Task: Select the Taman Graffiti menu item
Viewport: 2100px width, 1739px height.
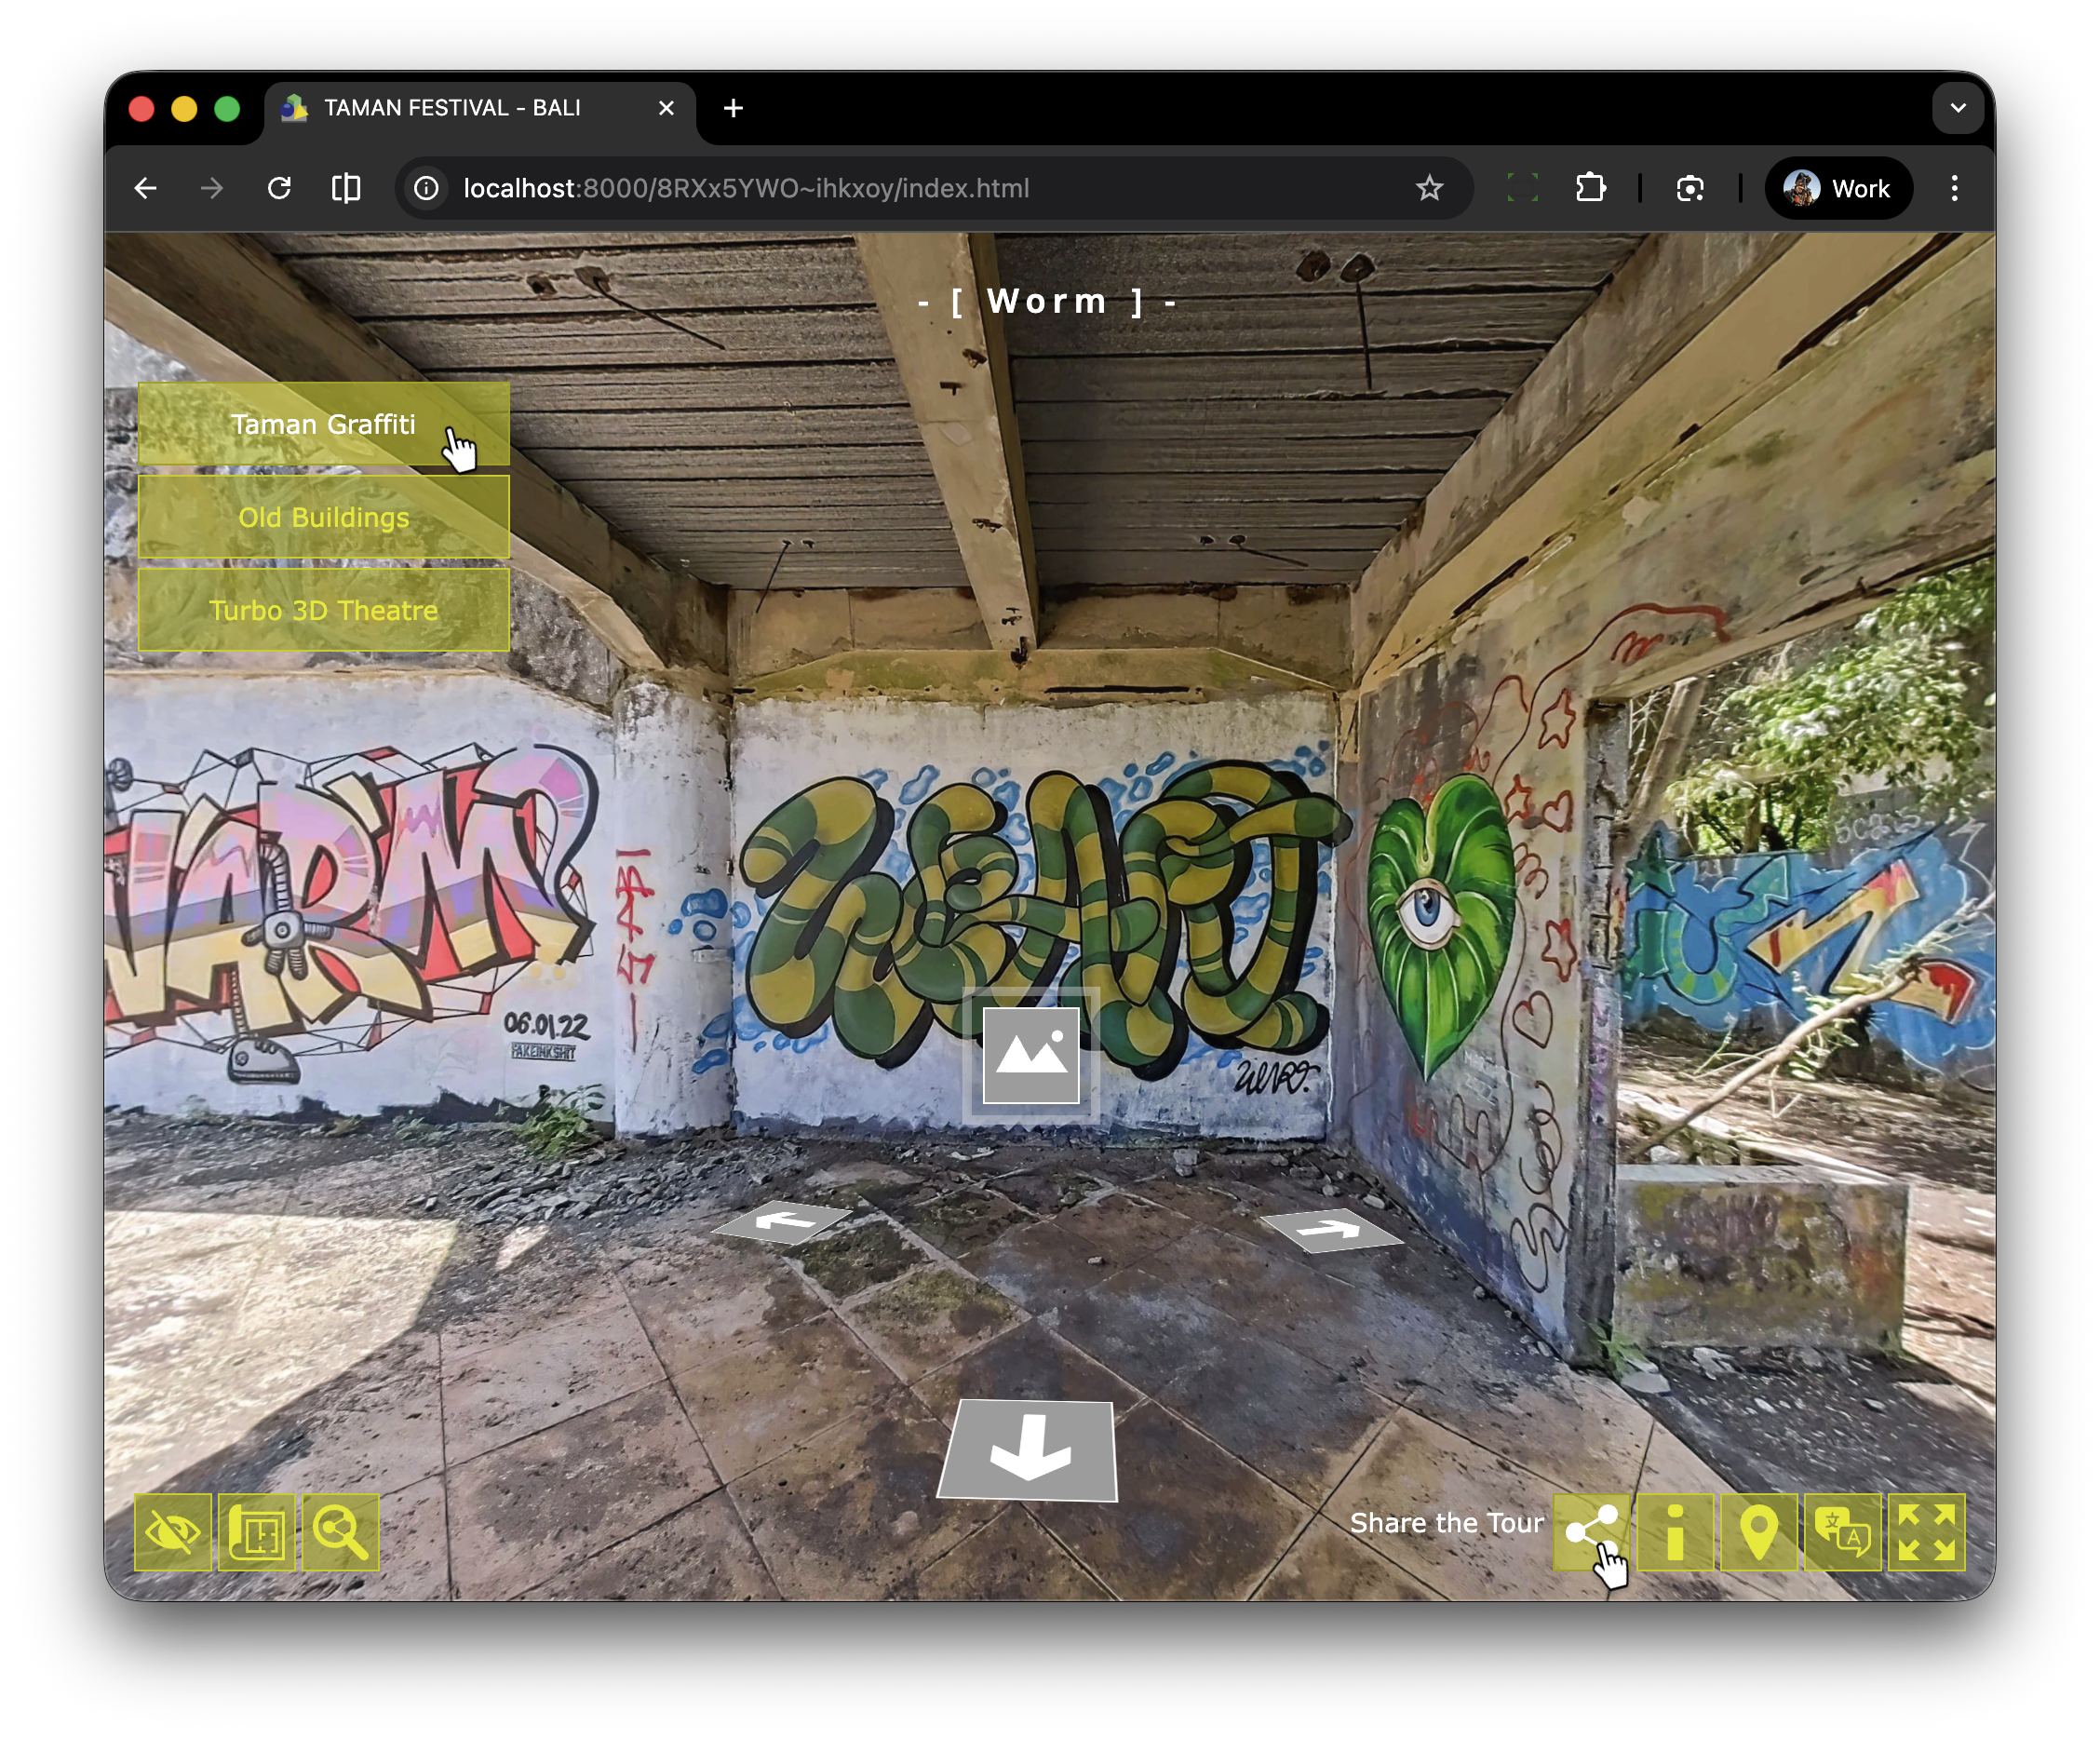Action: 323,424
